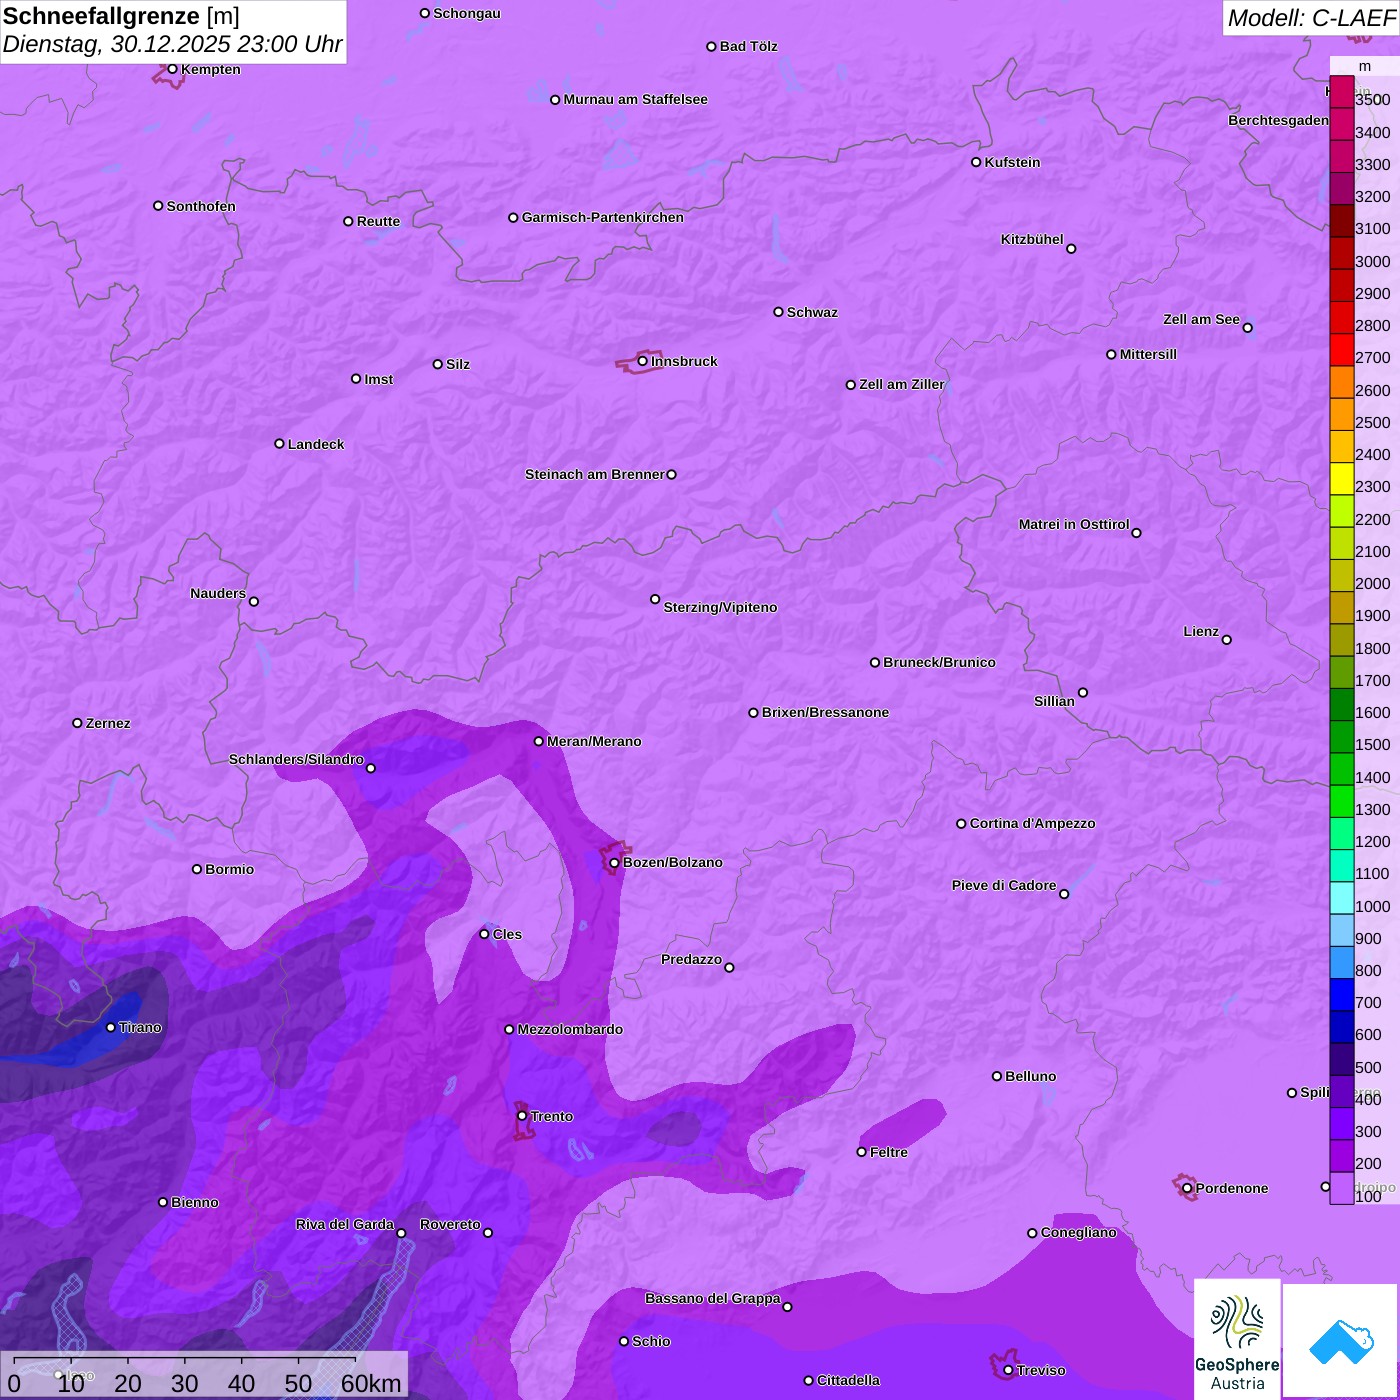Click the Belluno label
The image size is (1400, 1400).
pyautogui.click(x=1031, y=1076)
